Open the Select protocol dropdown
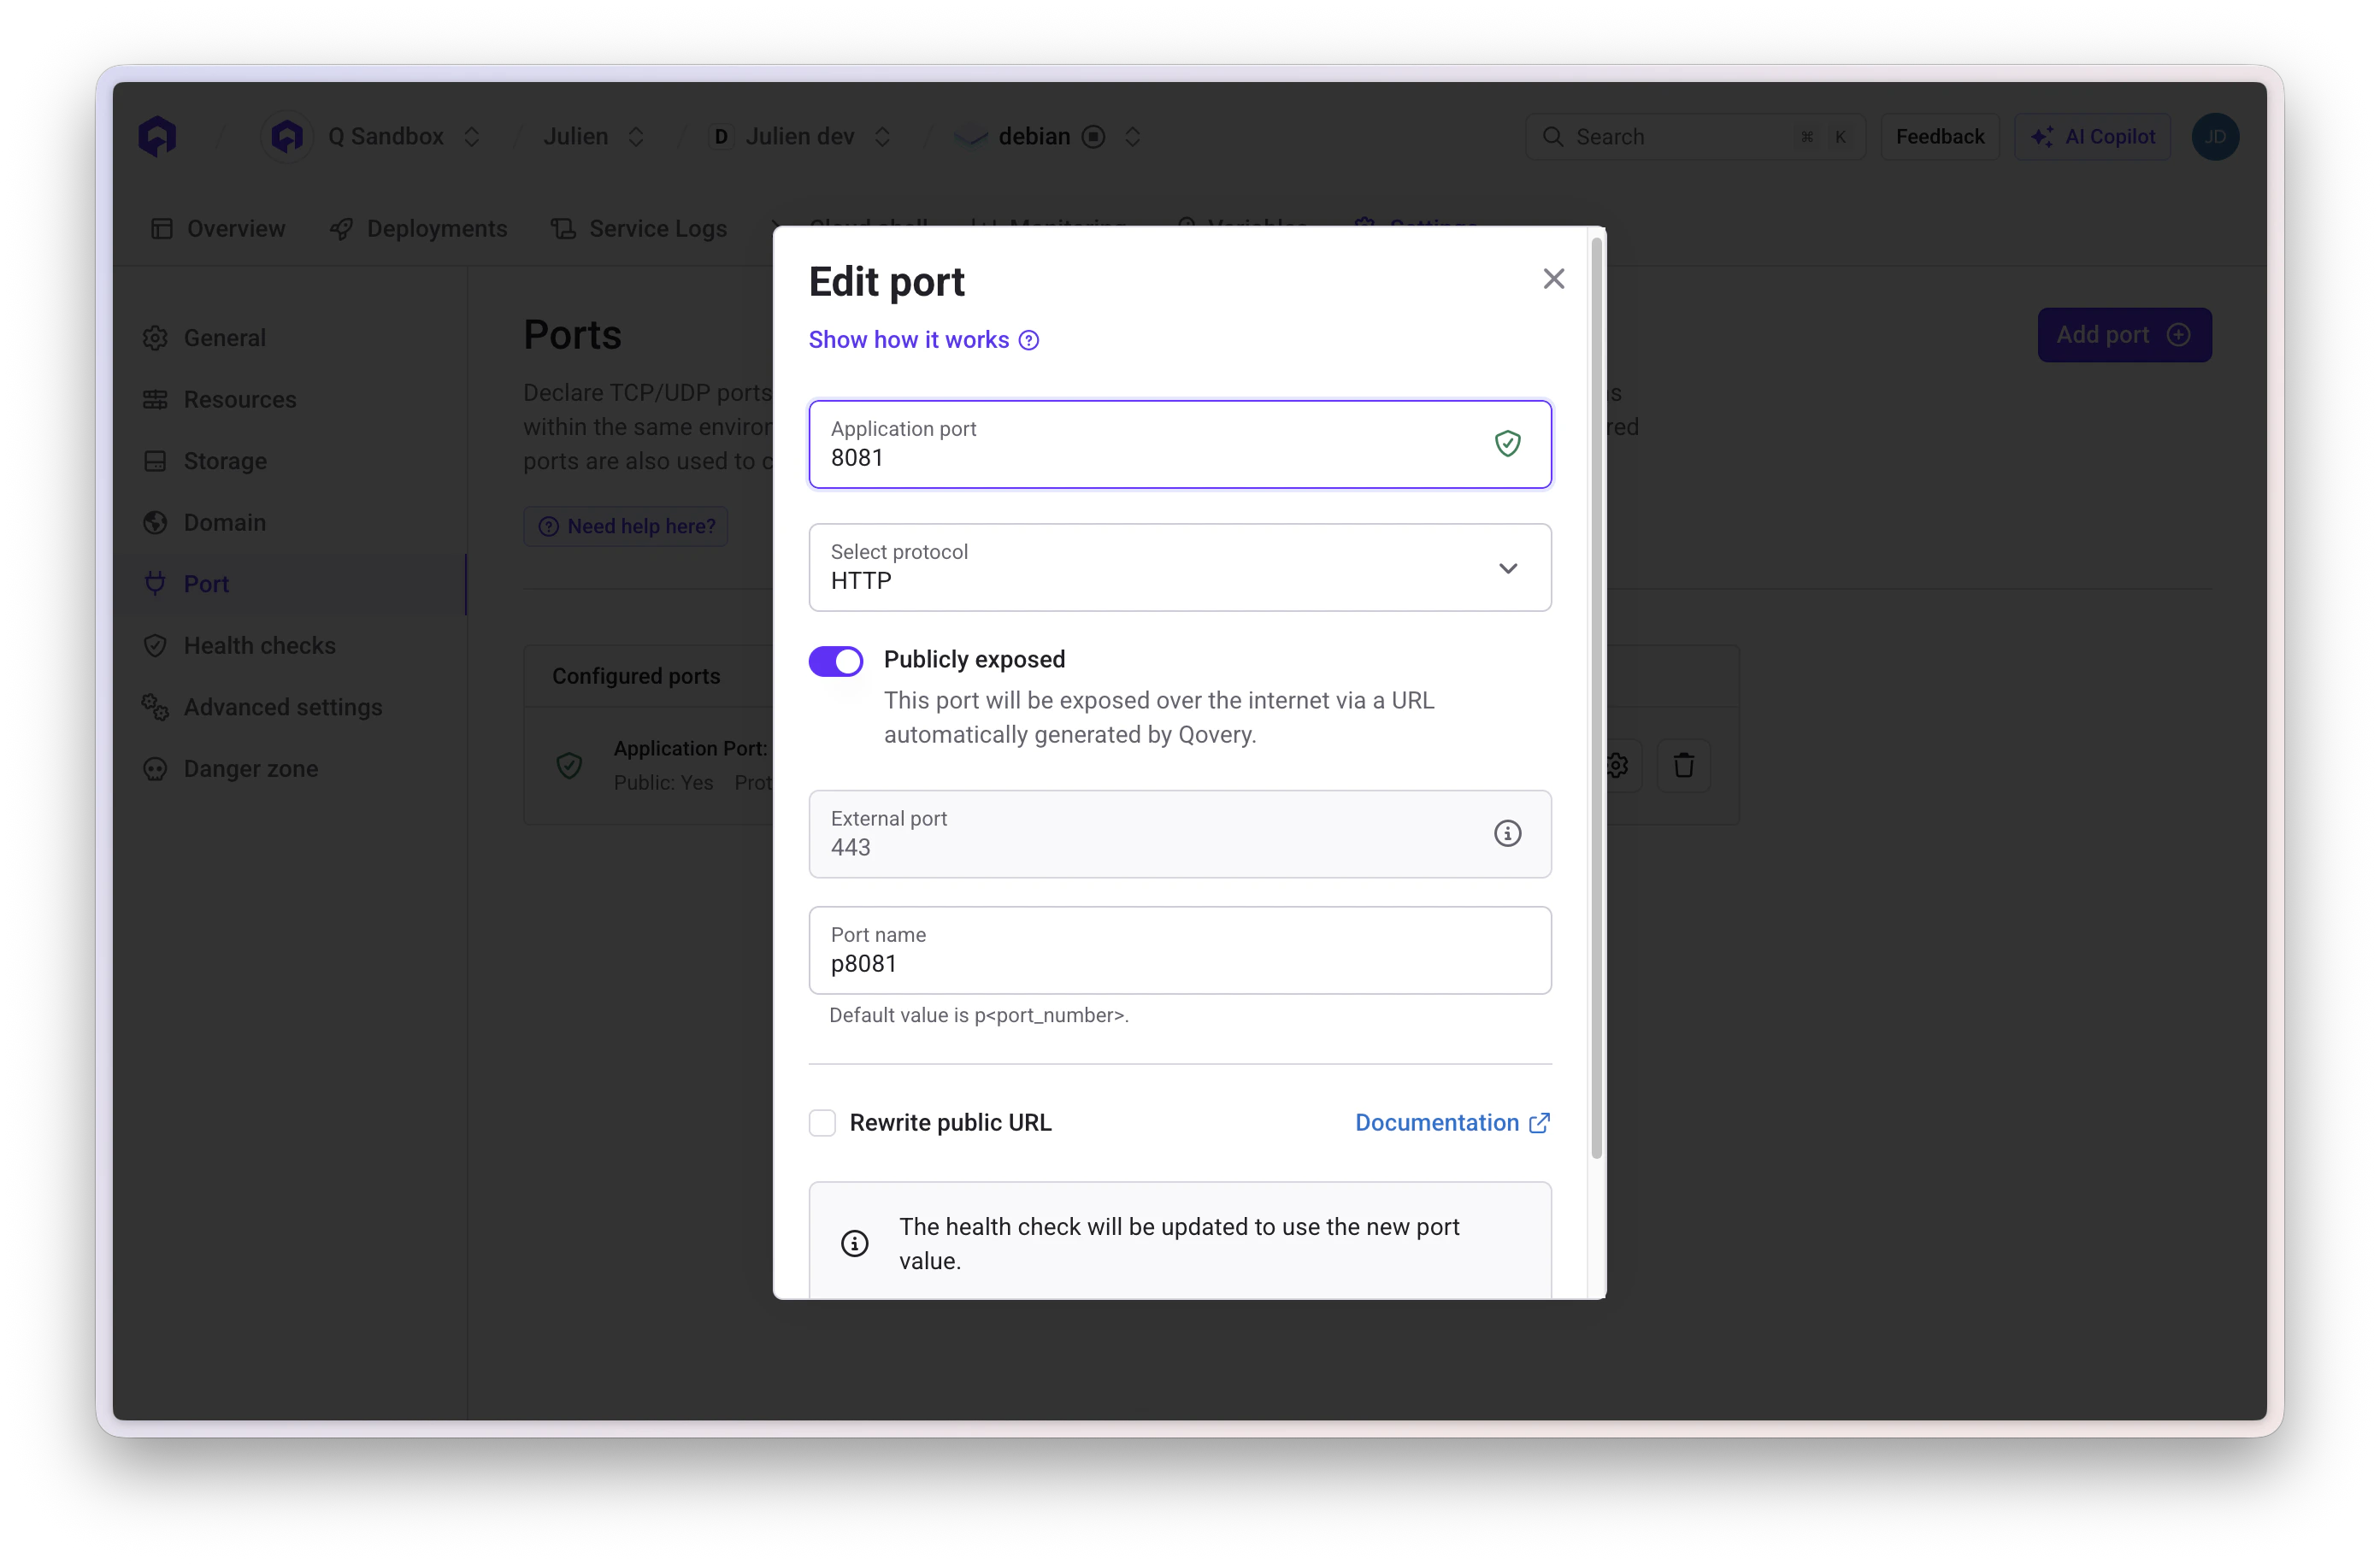 pos(1180,568)
